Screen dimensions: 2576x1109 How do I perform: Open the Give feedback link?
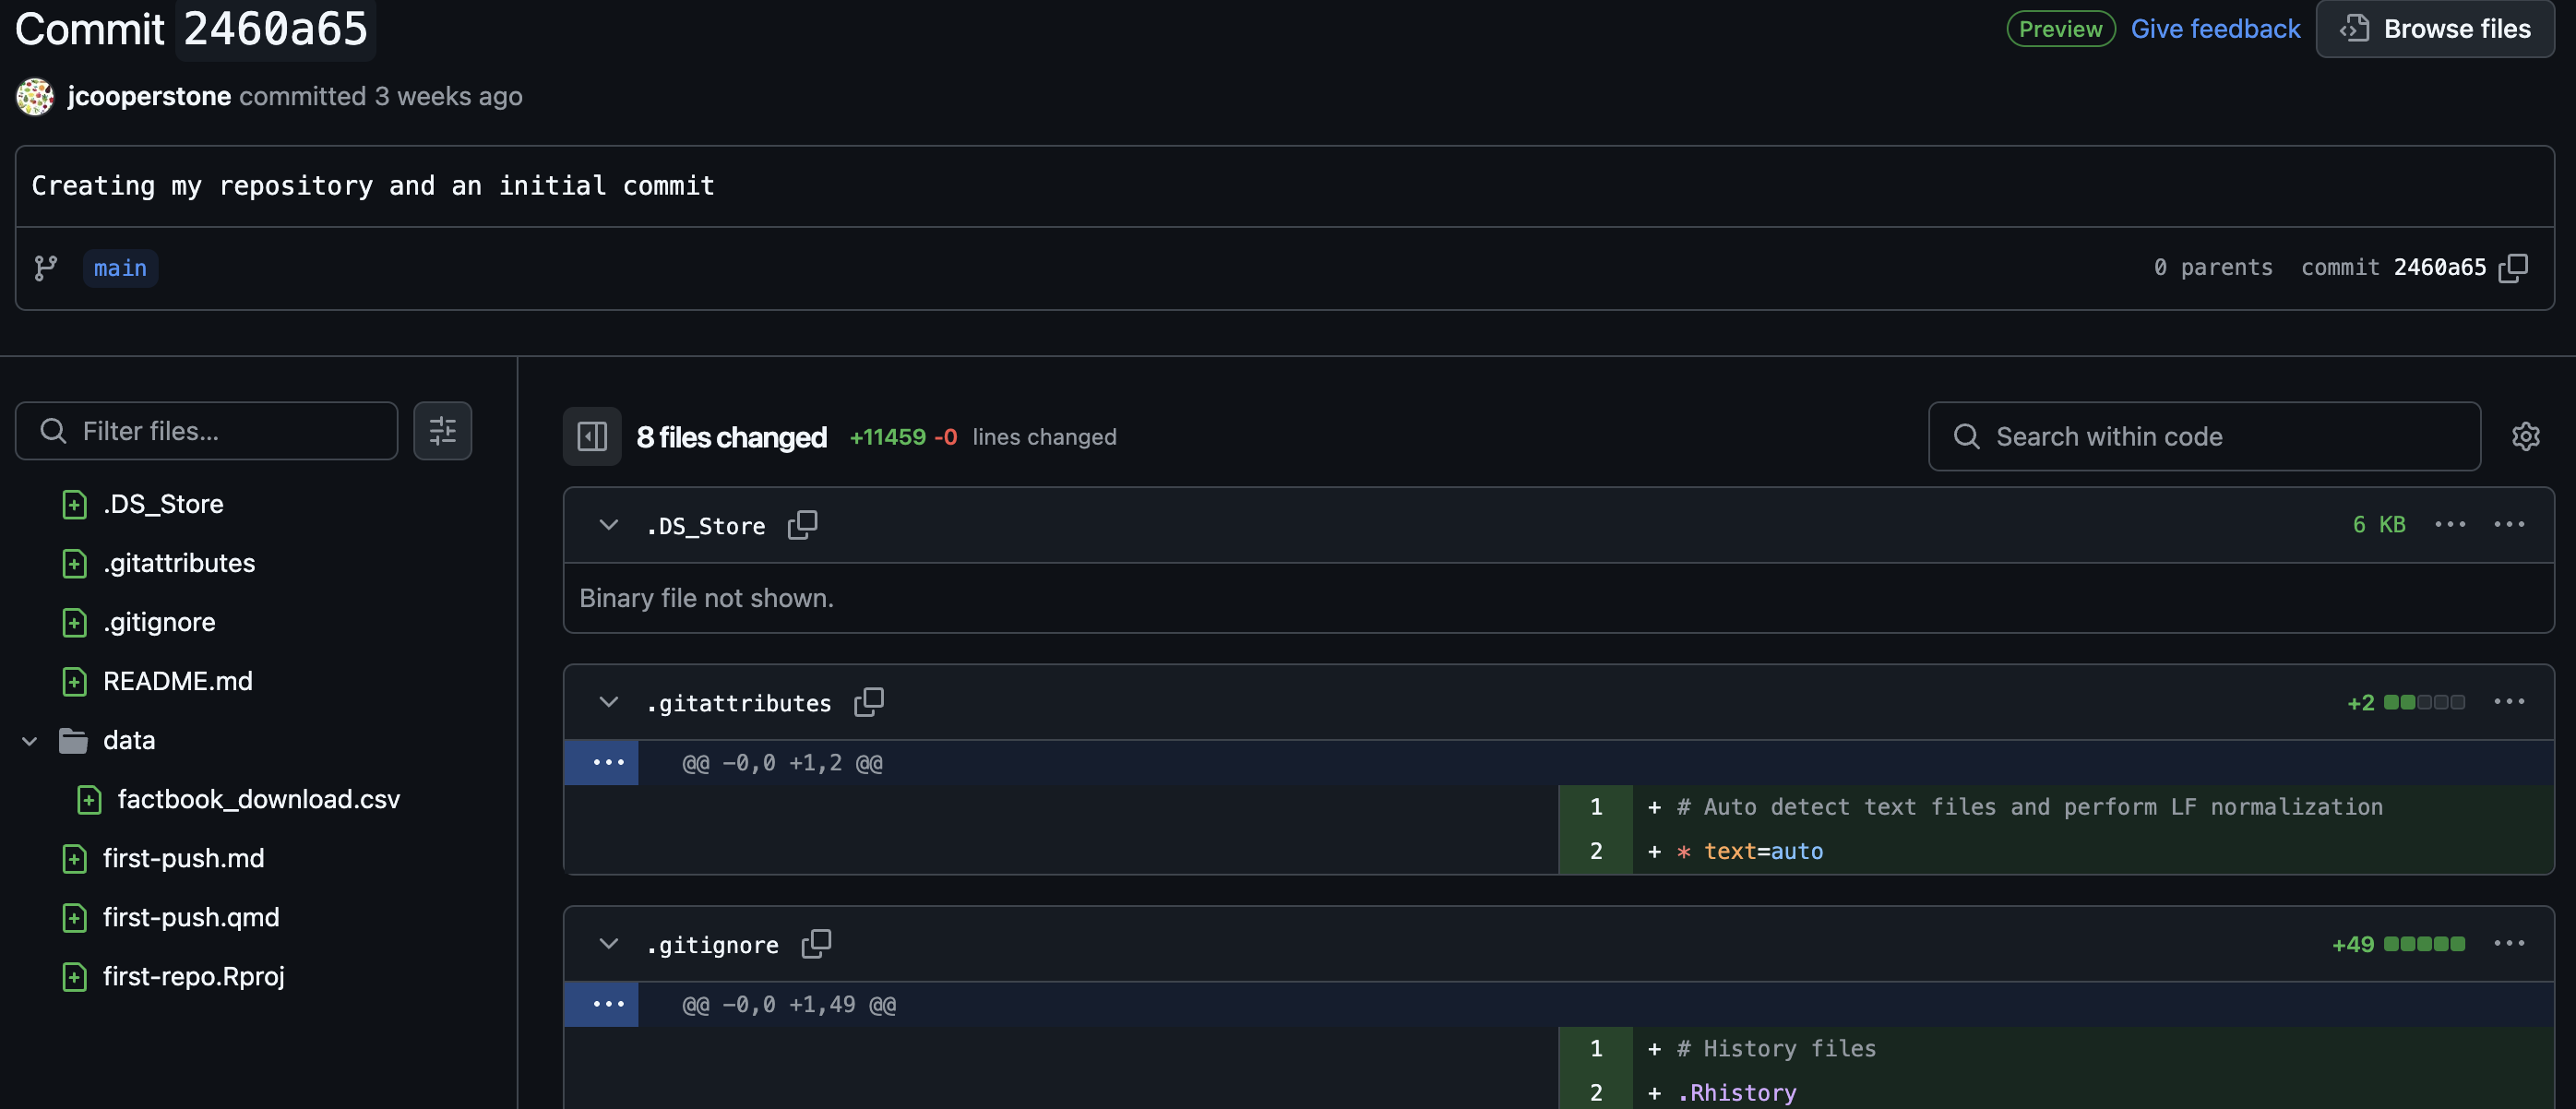(x=2215, y=29)
